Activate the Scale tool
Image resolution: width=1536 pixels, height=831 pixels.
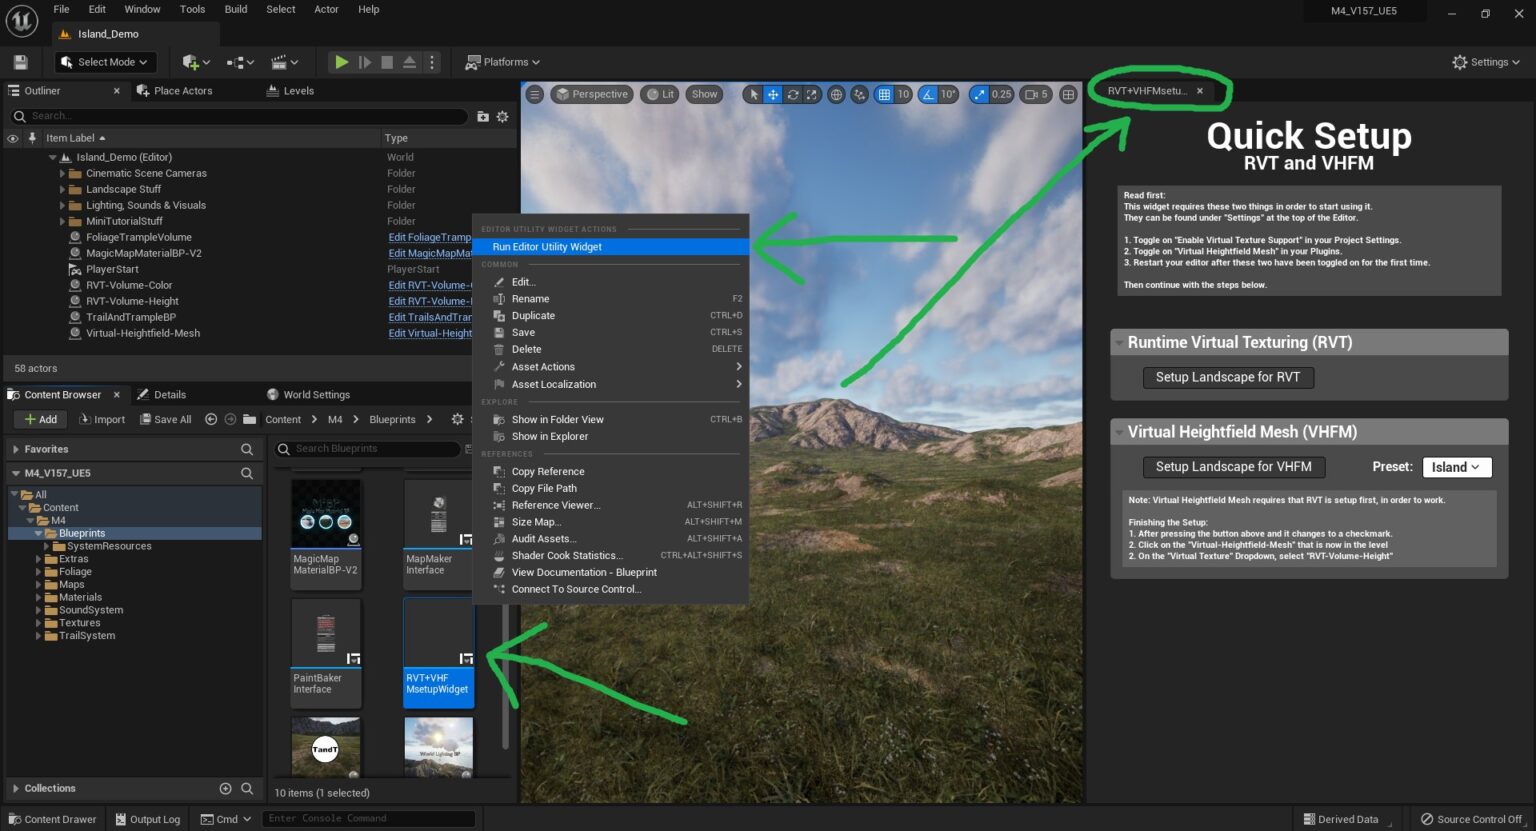tap(812, 94)
